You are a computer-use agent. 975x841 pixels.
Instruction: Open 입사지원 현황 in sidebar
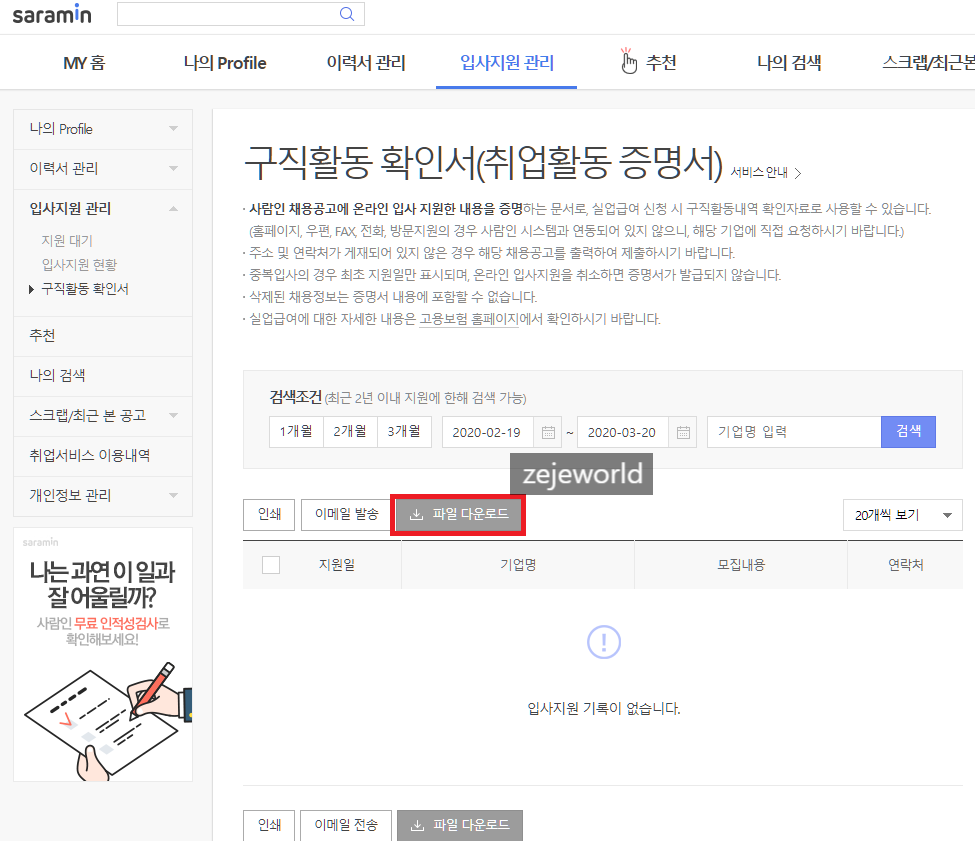coord(79,265)
